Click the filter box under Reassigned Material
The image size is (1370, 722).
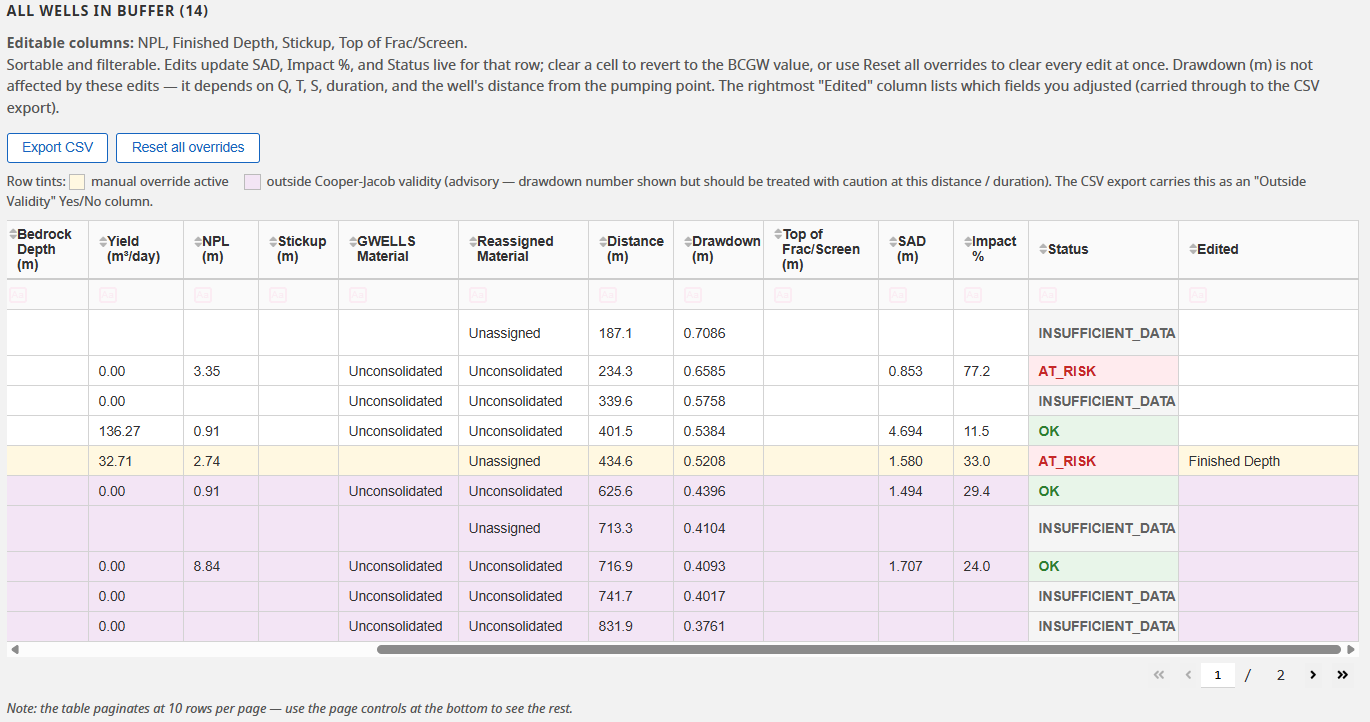(524, 295)
